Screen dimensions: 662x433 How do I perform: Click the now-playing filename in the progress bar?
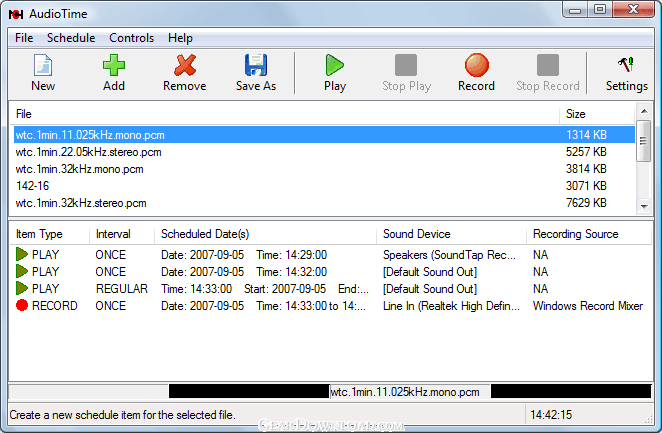(x=405, y=392)
